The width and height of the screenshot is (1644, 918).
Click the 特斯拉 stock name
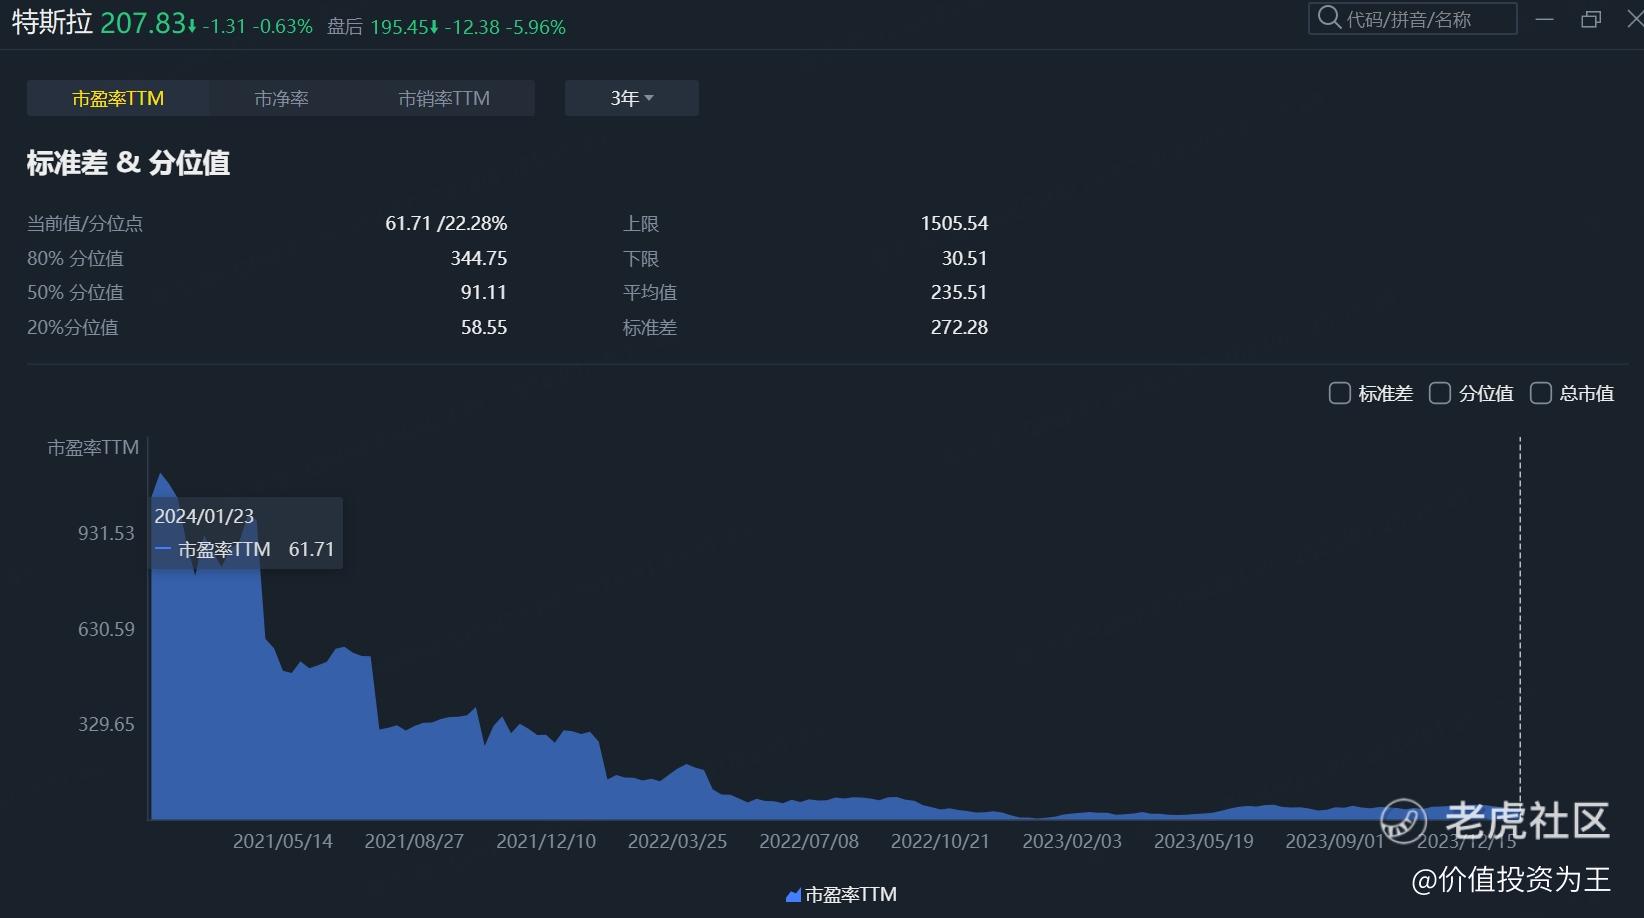coord(52,22)
